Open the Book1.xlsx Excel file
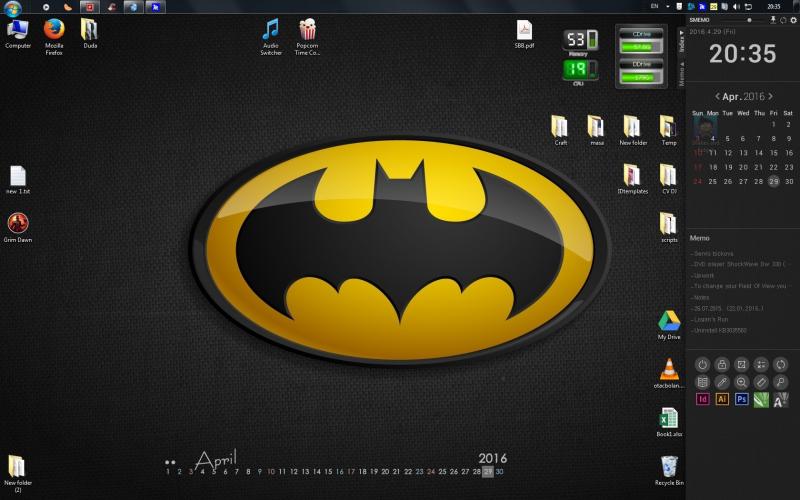The image size is (800, 500). click(668, 422)
